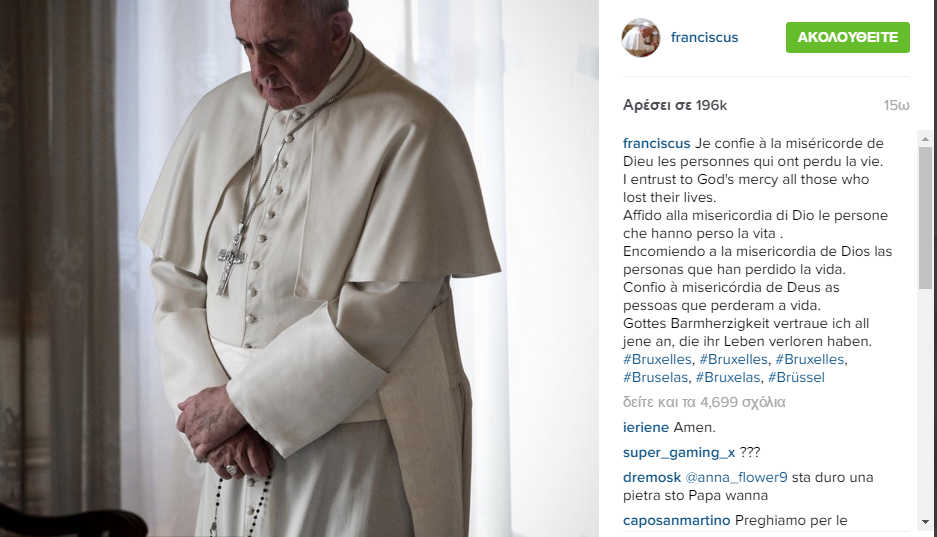Open the #Brüssel hashtag link
This screenshot has width=937, height=537.
796,378
